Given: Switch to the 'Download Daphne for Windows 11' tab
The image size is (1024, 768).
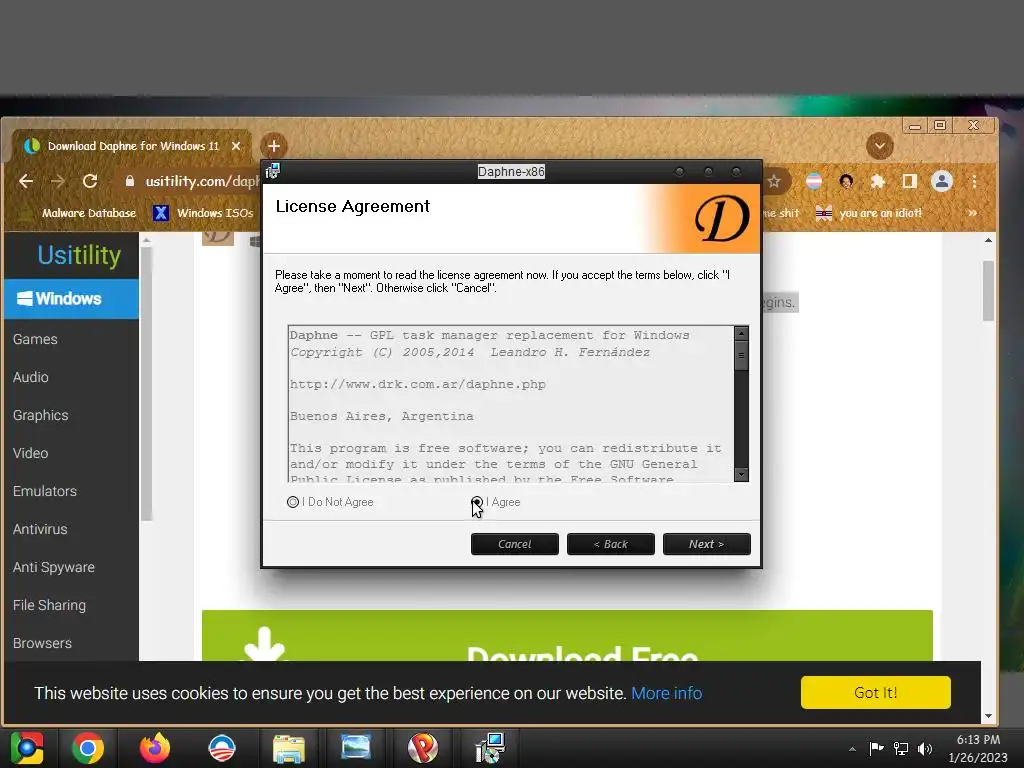Looking at the screenshot, I should coord(131,146).
